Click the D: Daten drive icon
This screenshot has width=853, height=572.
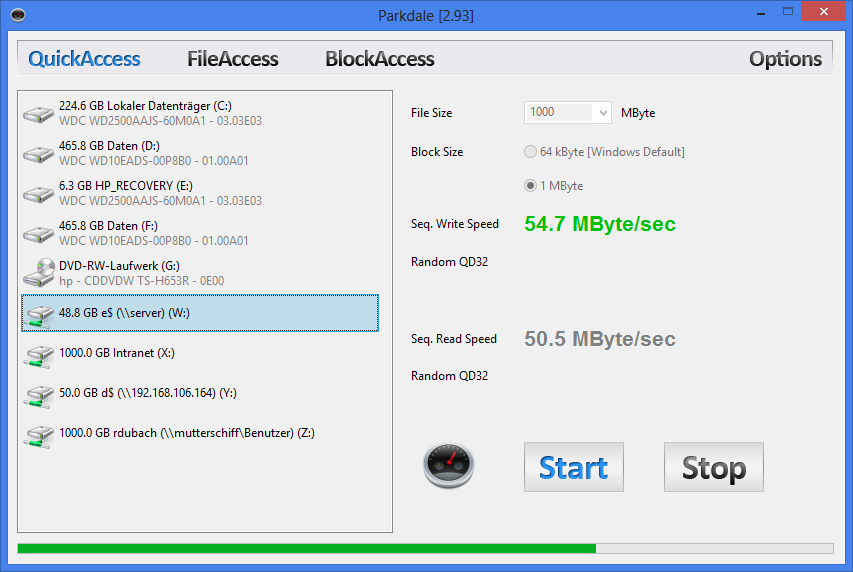tap(38, 154)
